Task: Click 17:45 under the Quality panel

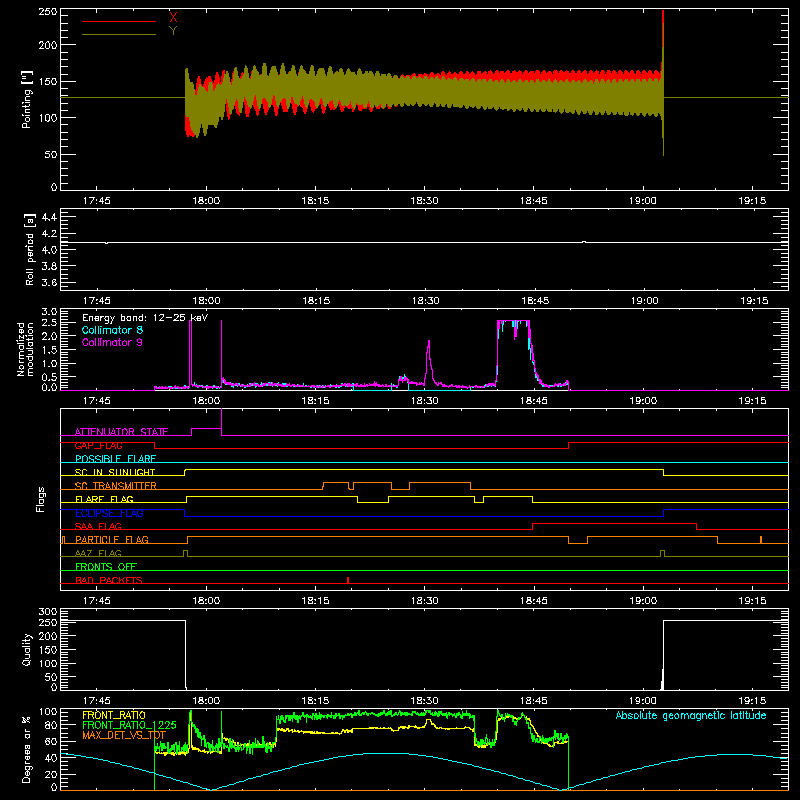Action: [x=96, y=701]
